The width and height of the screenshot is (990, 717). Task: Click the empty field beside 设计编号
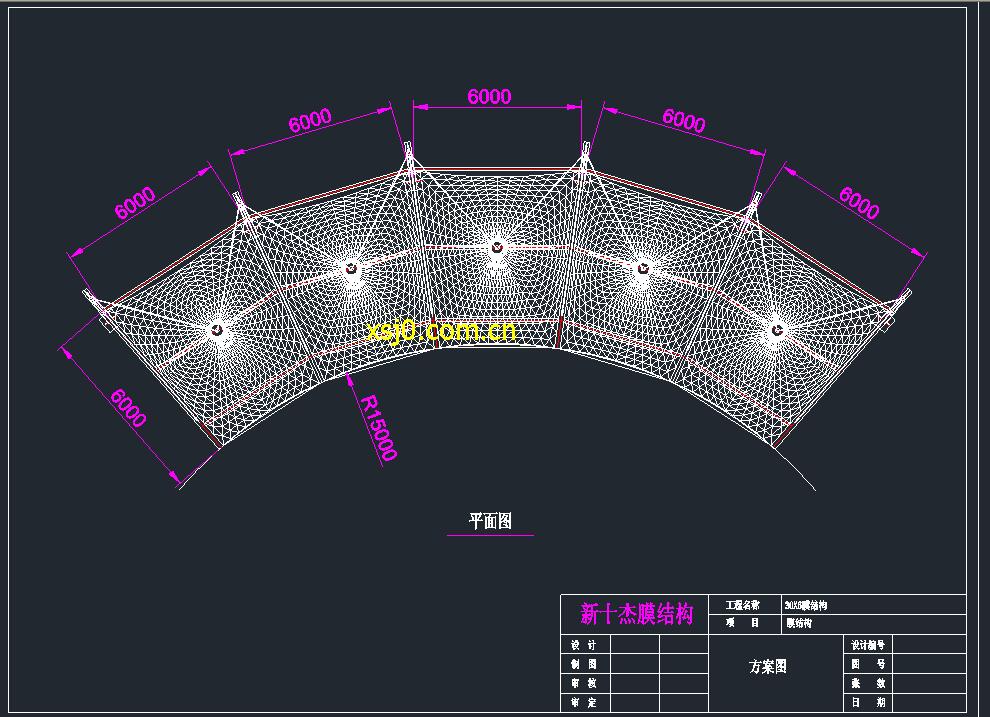[928, 645]
